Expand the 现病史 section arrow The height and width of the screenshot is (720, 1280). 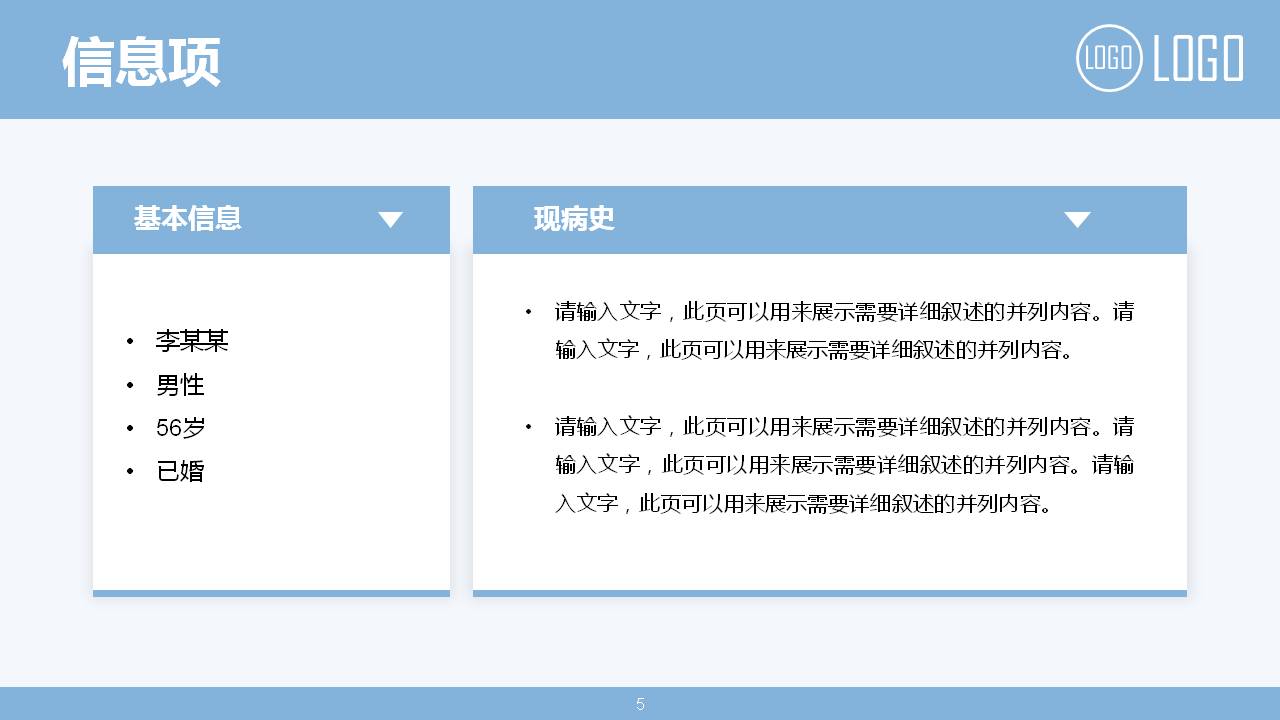[1078, 219]
